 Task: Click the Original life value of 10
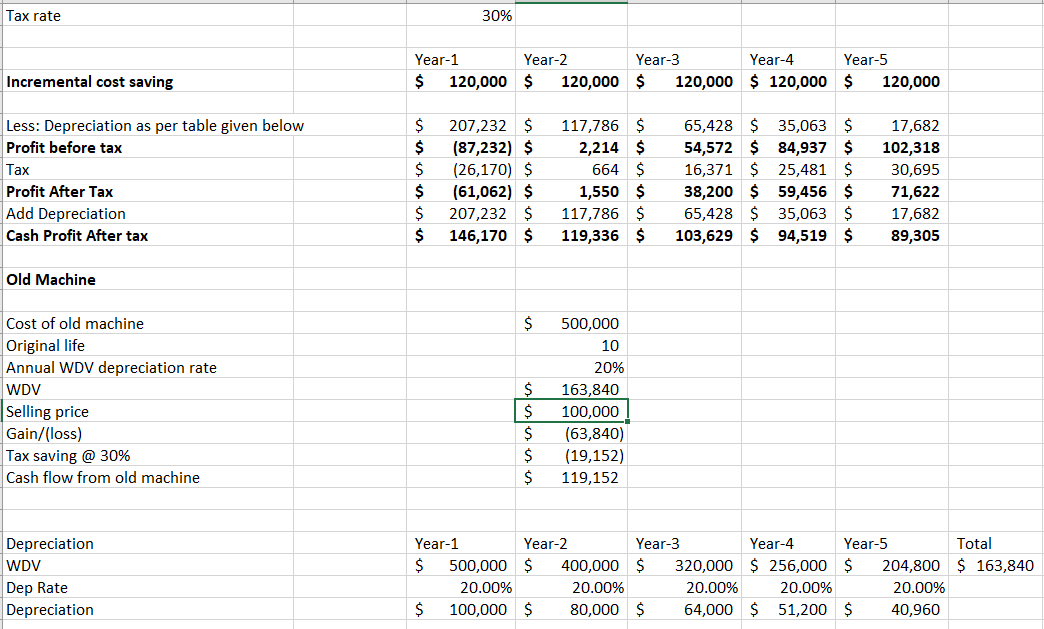(572, 346)
